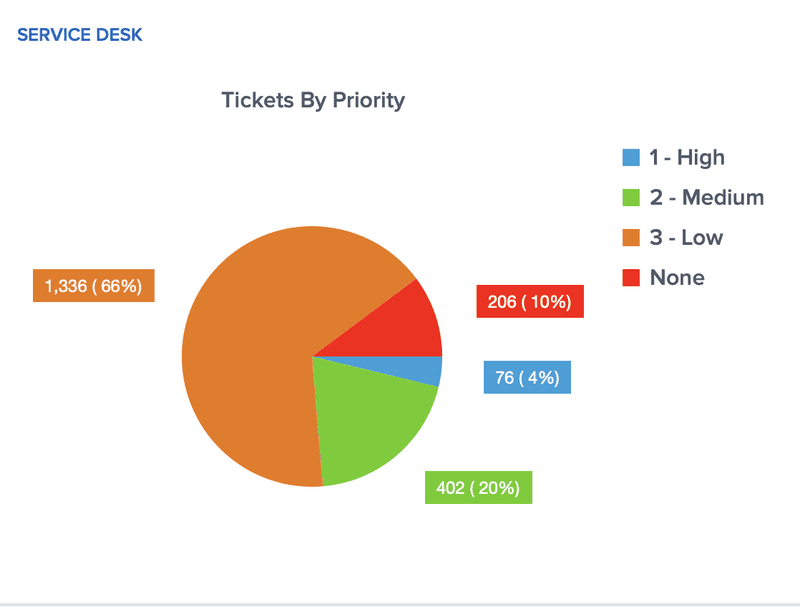Click the green 2 - Medium legend swatch
This screenshot has height=607, width=800.
point(631,197)
